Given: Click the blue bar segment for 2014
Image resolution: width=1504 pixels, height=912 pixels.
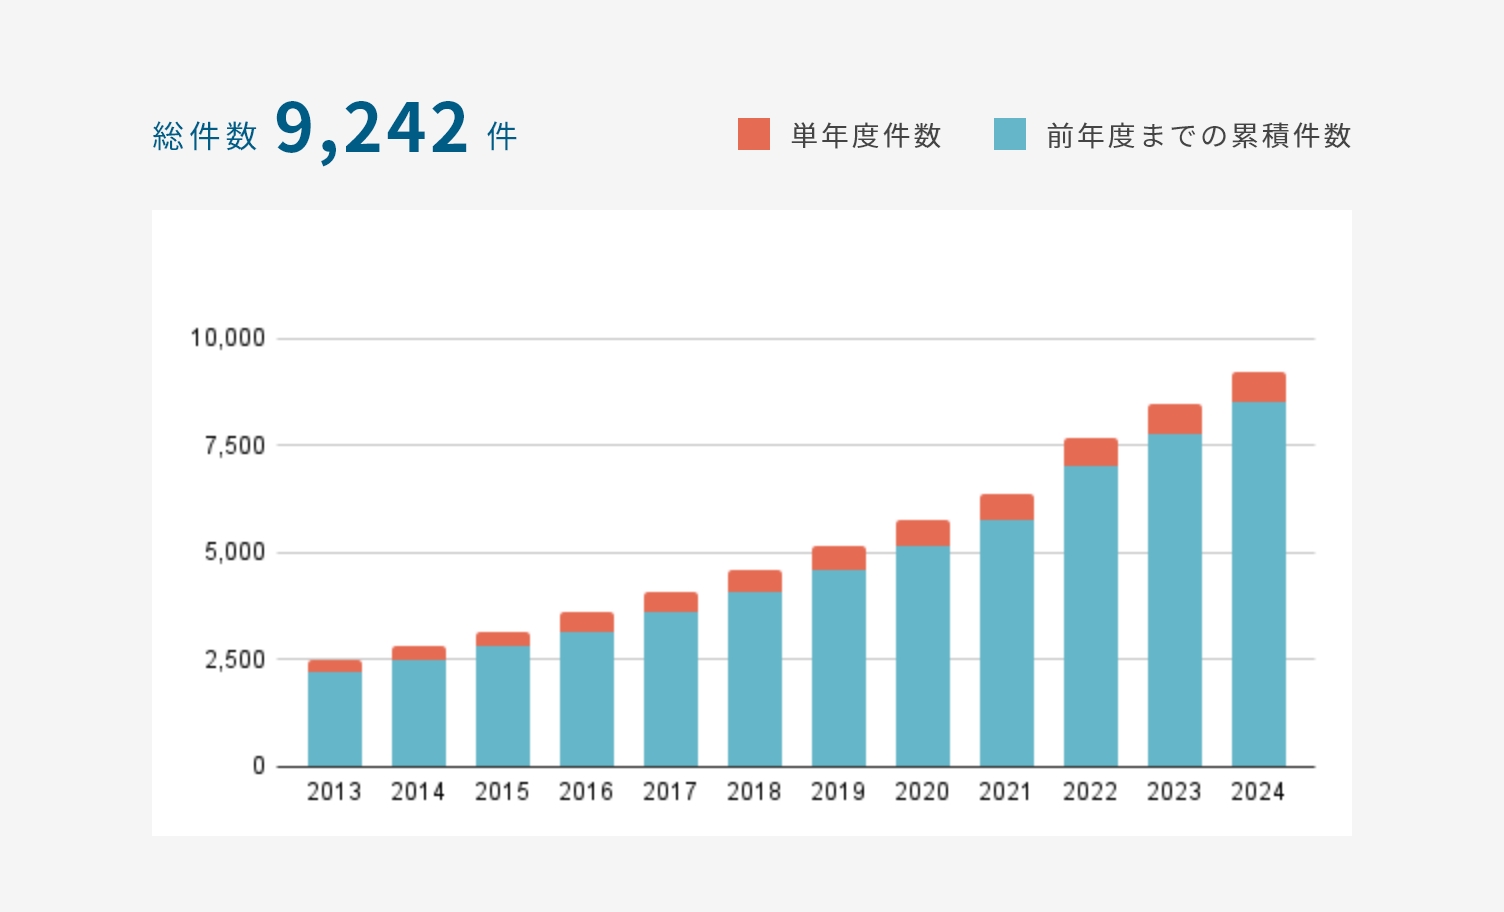Looking at the screenshot, I should point(419,713).
